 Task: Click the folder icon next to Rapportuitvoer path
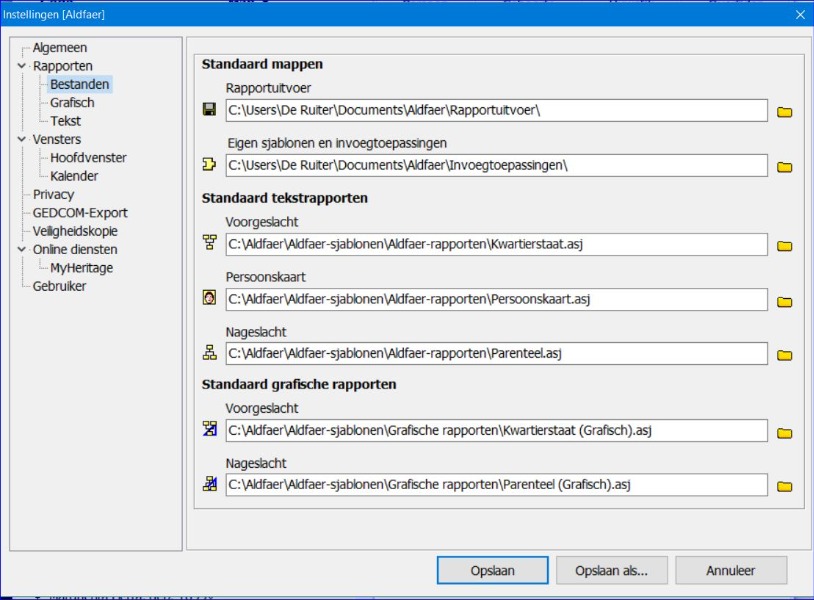click(785, 111)
